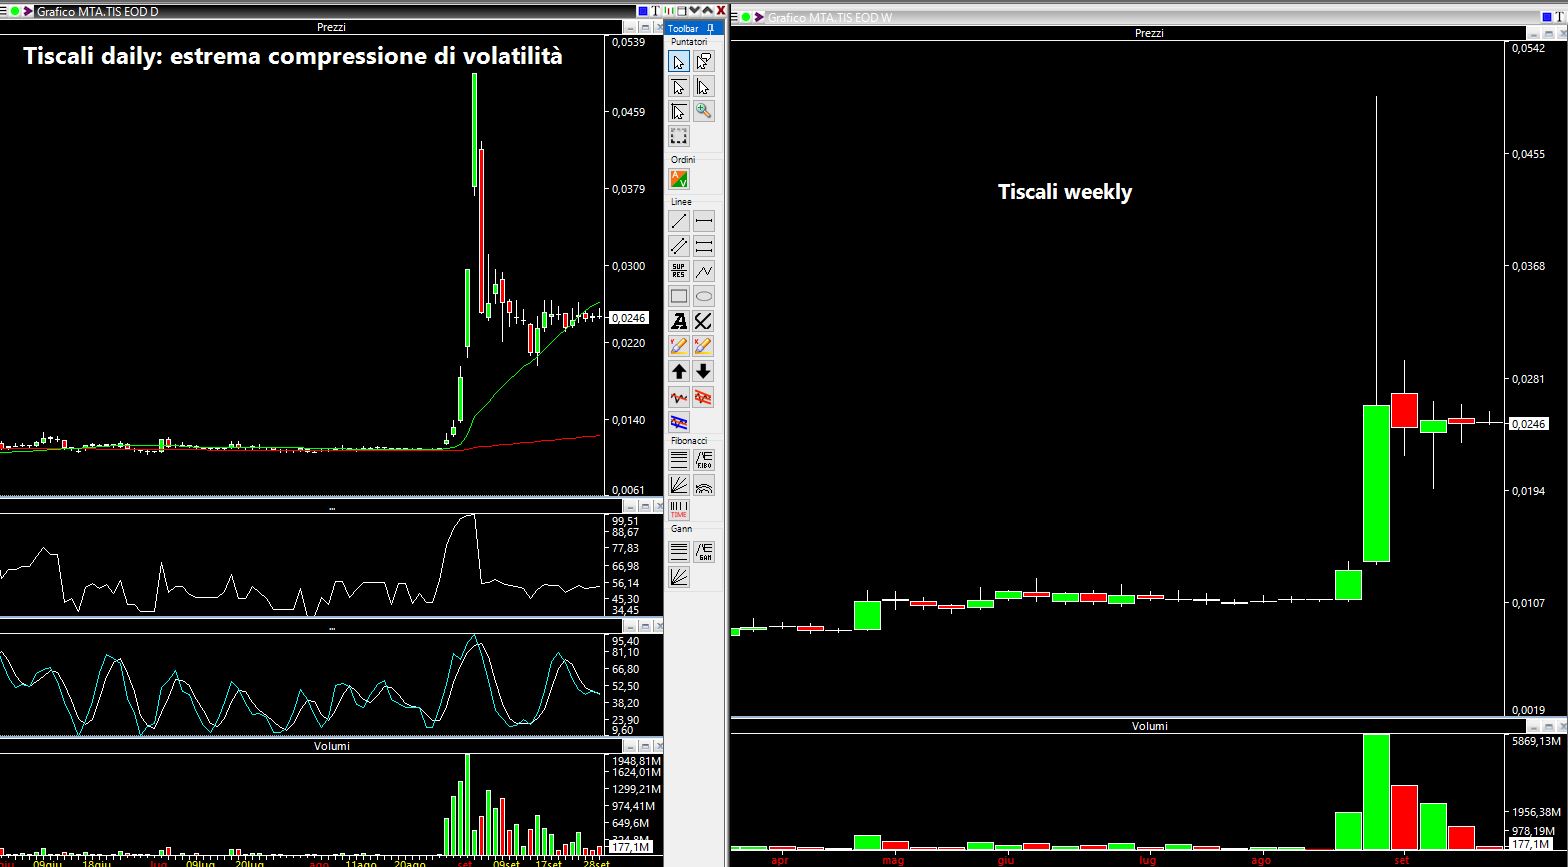This screenshot has width=1568, height=867.
Task: Click the weekly chart 0,0246 price label
Action: pyautogui.click(x=1529, y=424)
